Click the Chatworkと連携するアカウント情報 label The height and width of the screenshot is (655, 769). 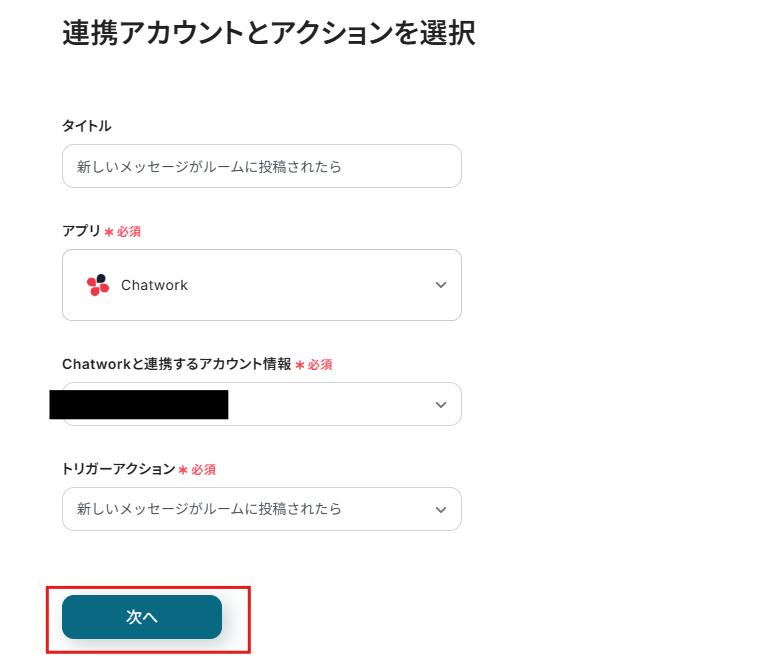tap(176, 364)
